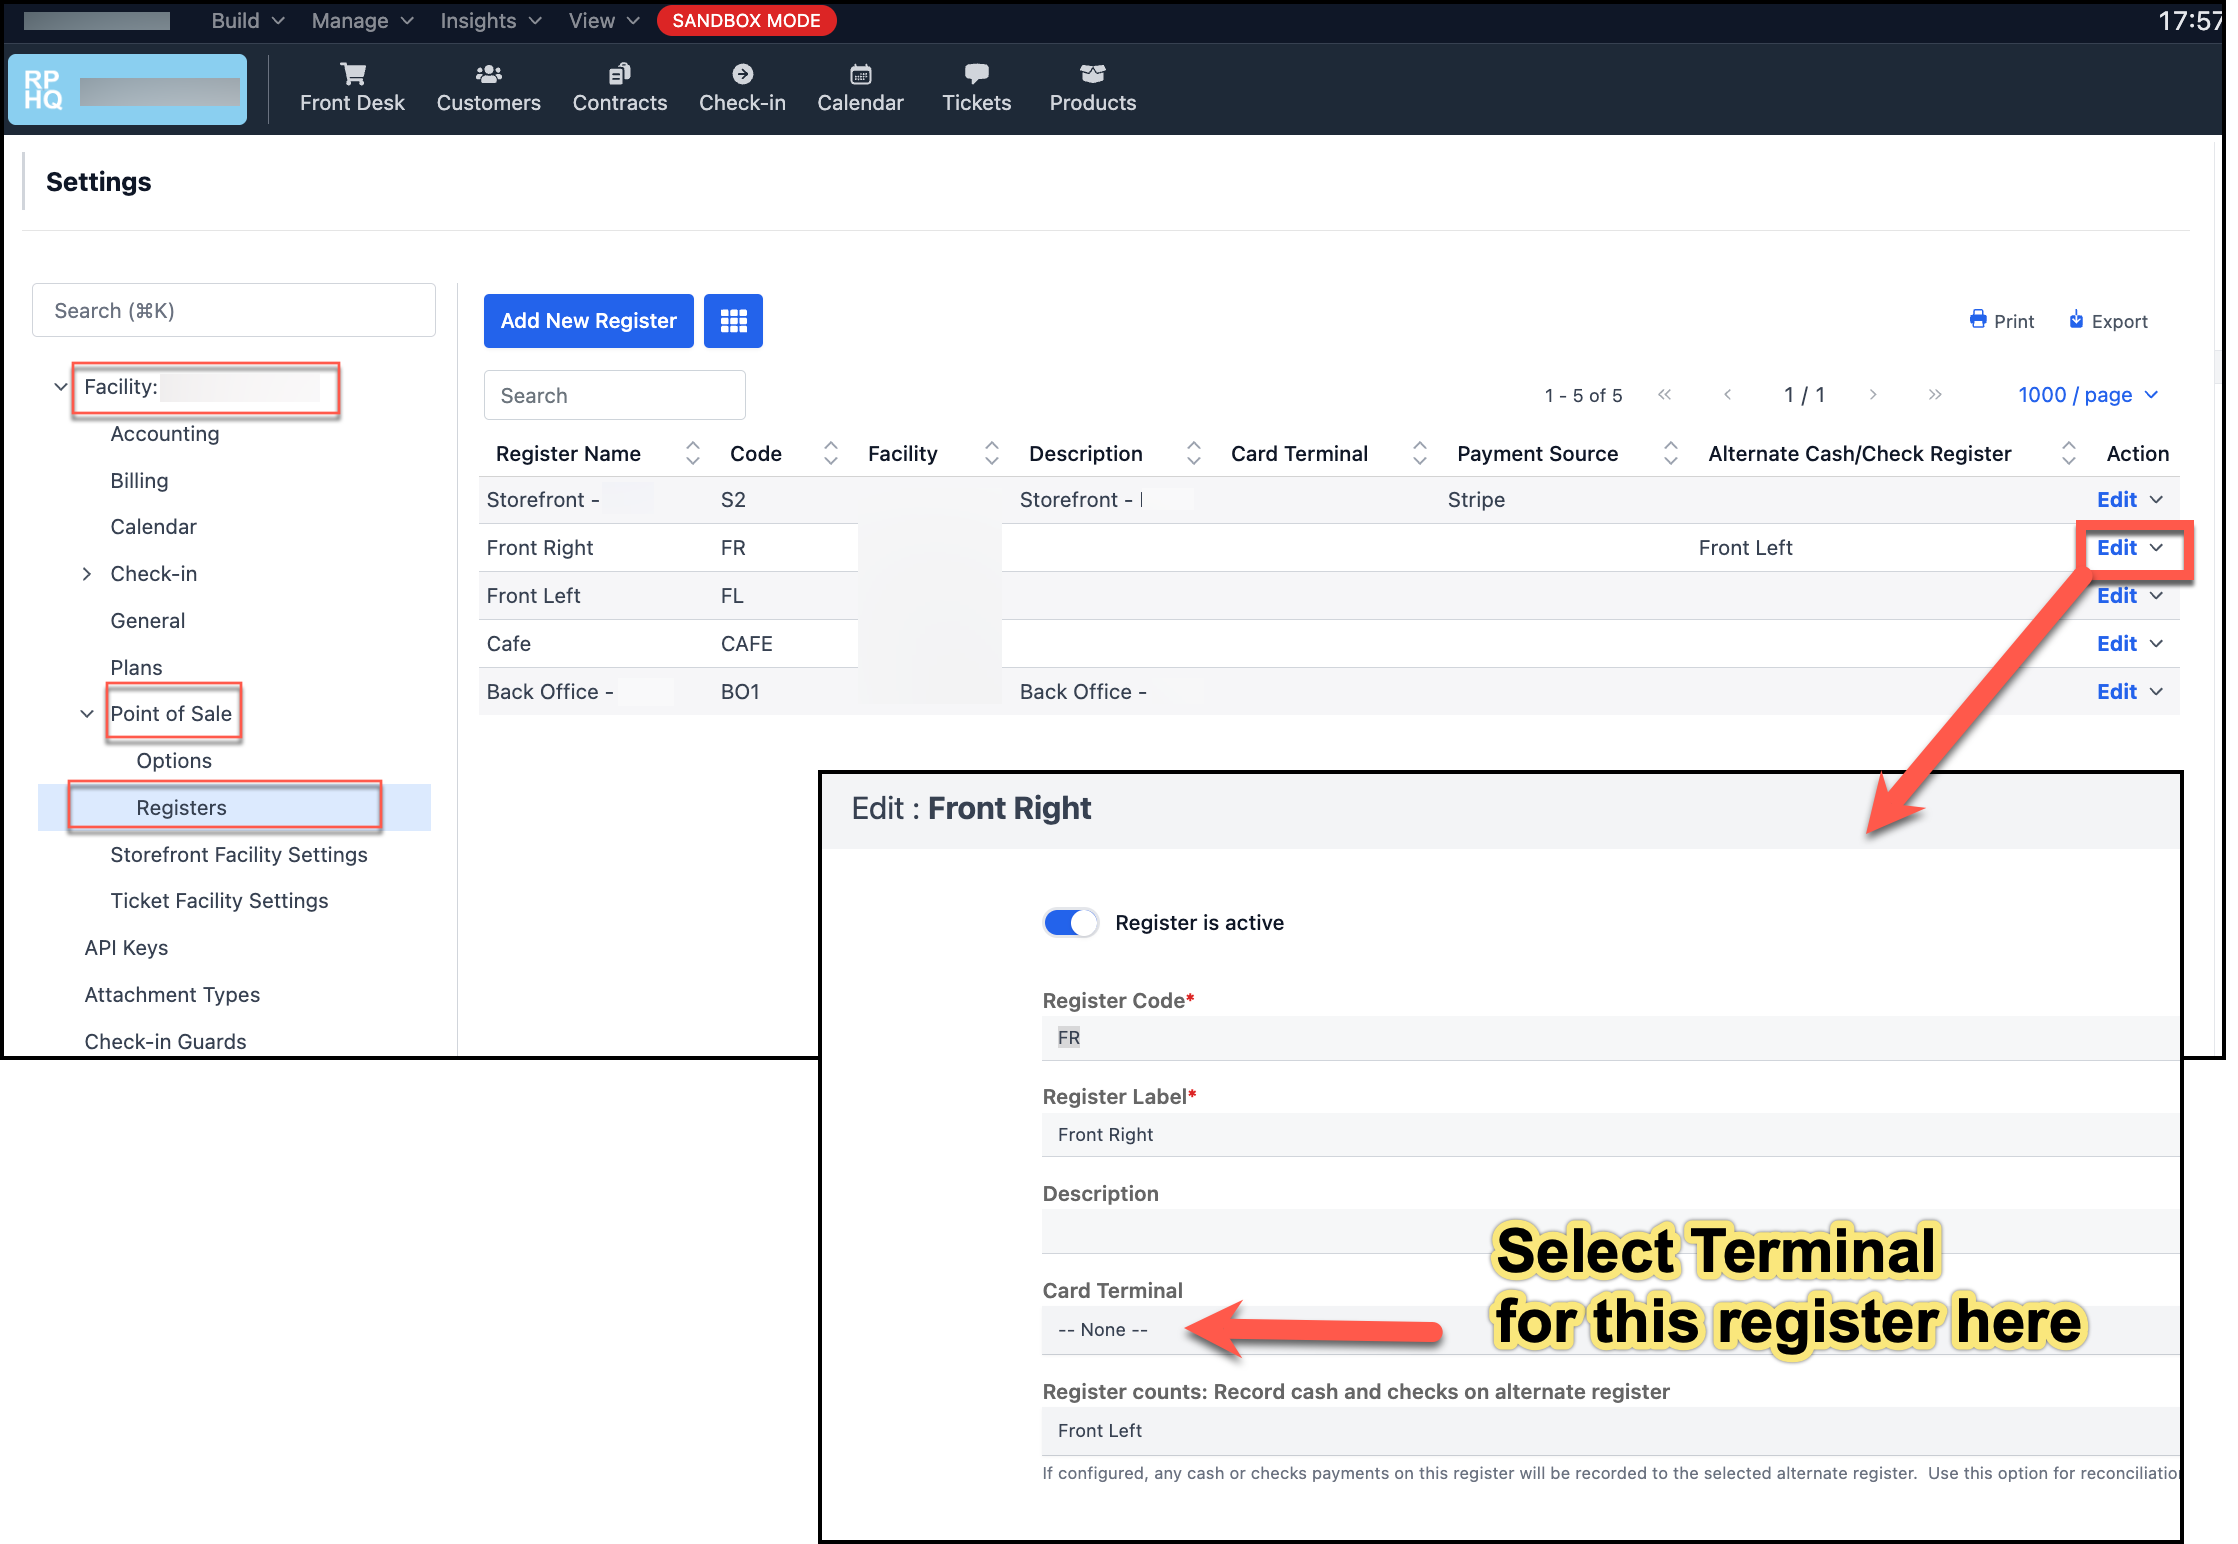Open the Front Desk cart icon
The image size is (2238, 1544).
coord(352,74)
